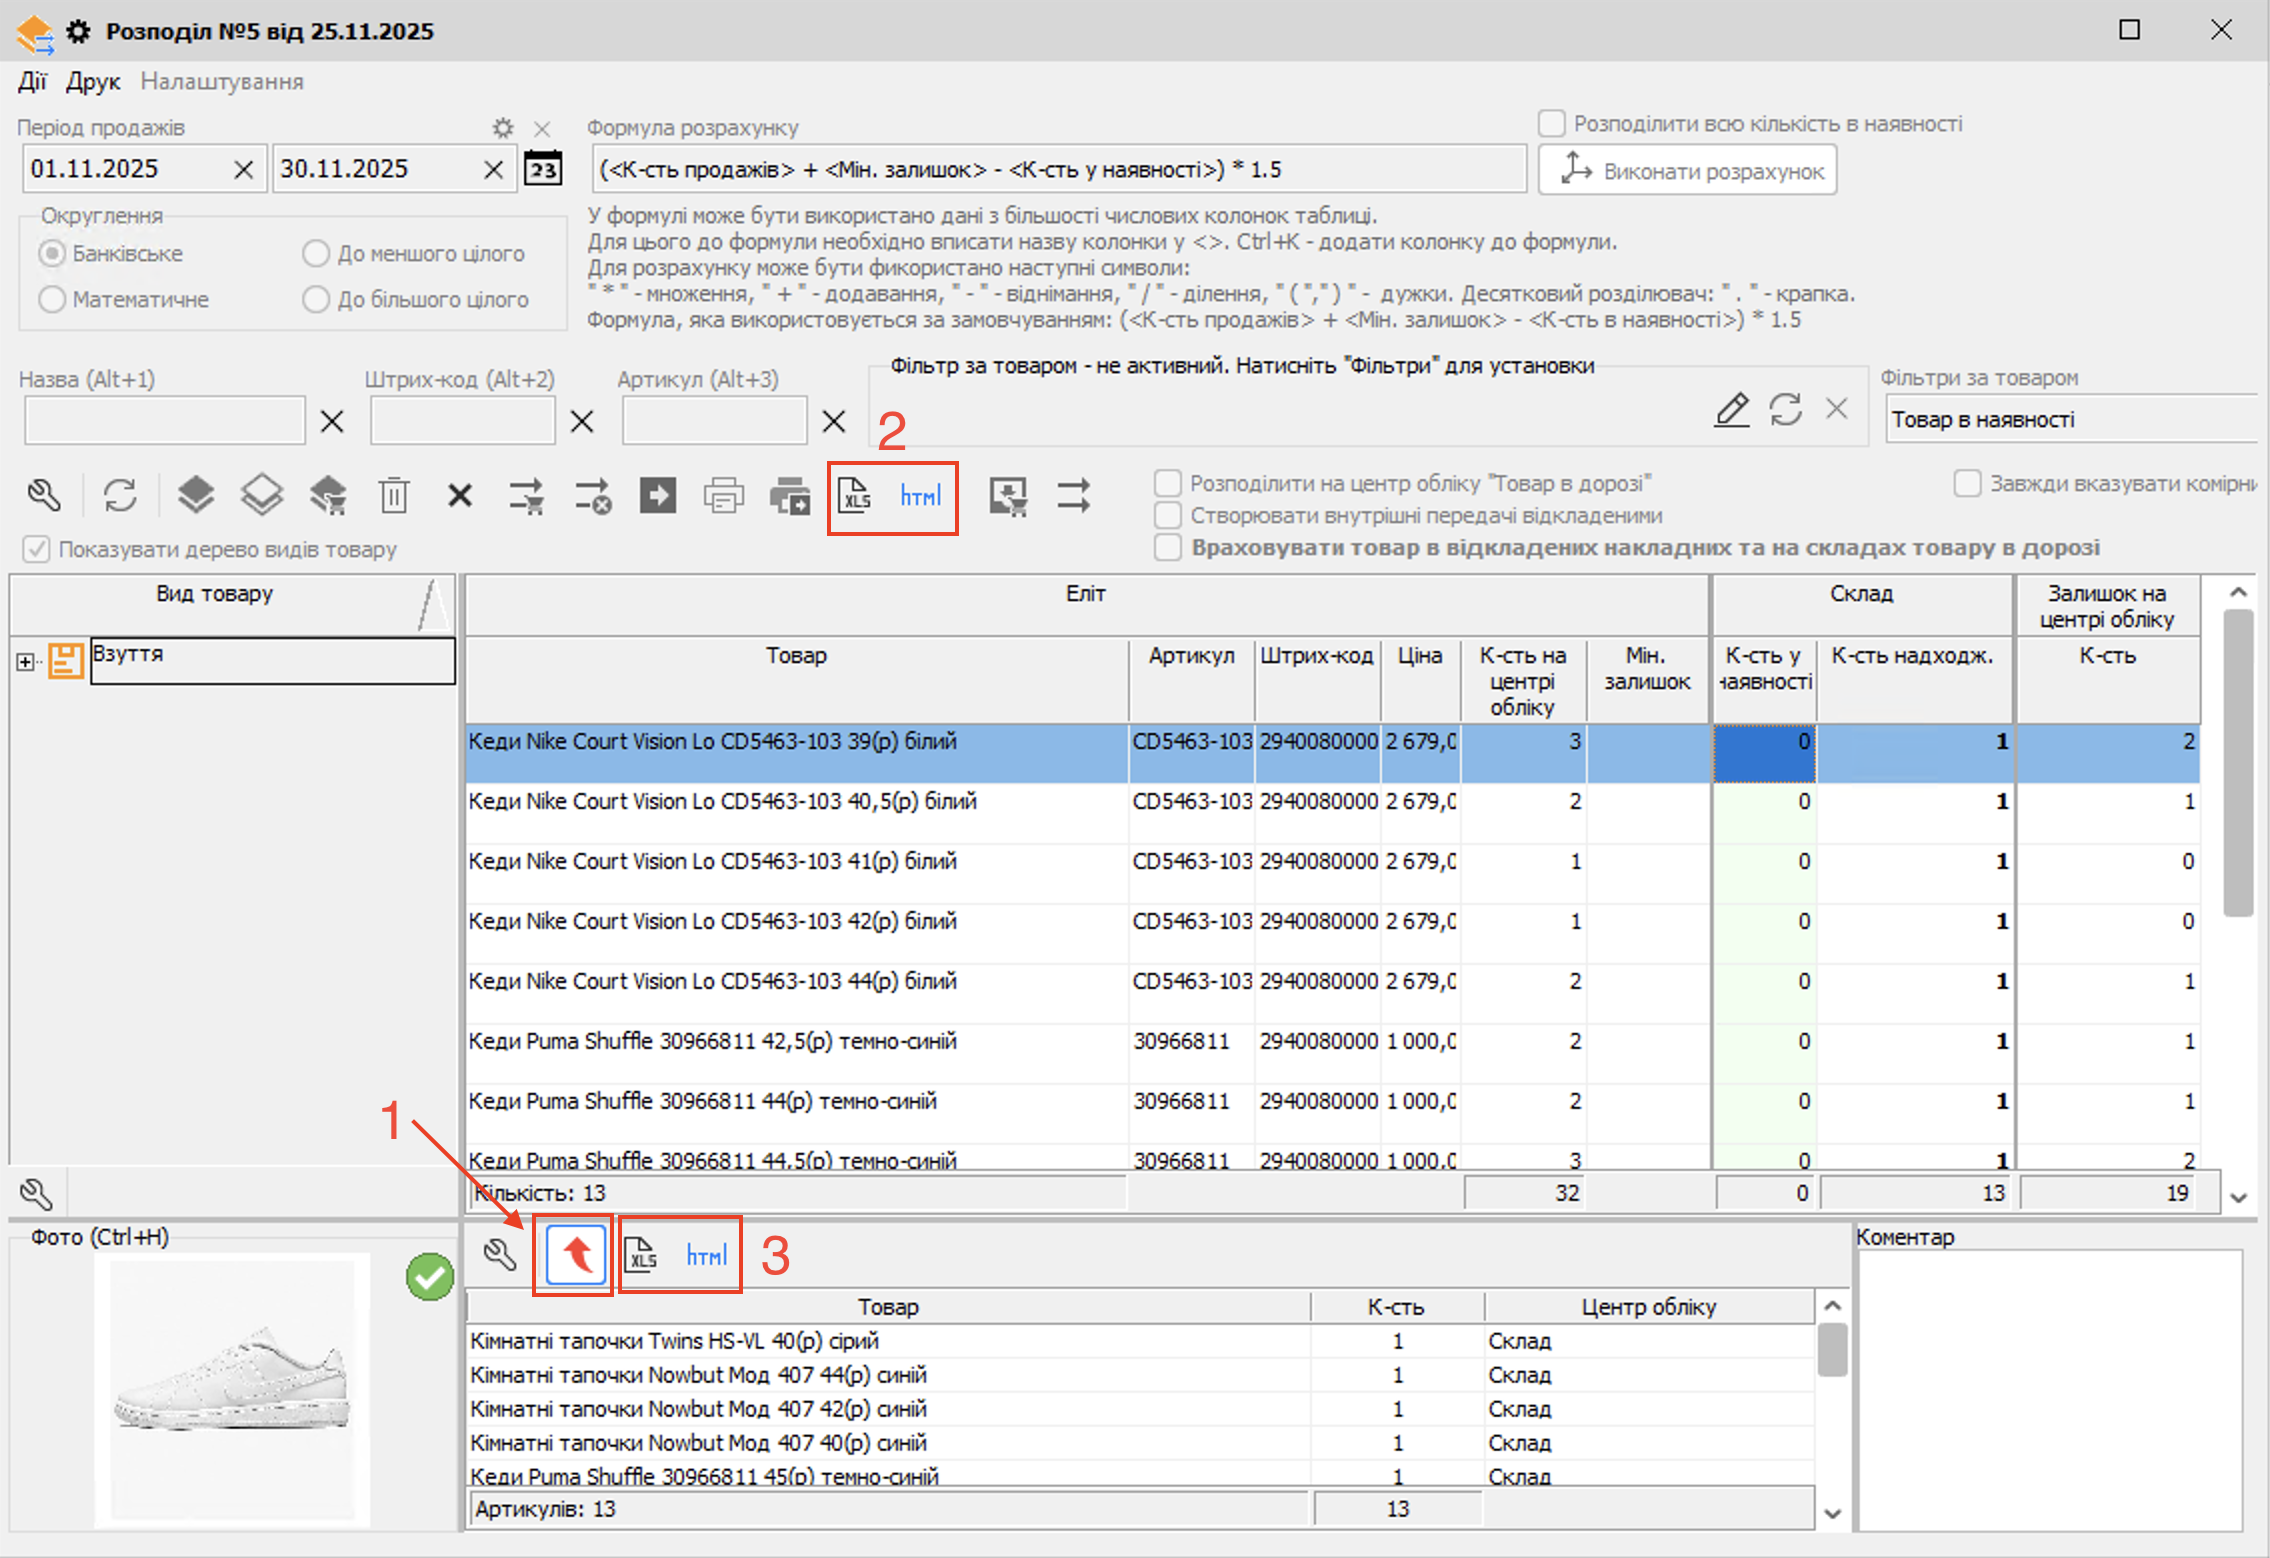Check 'Створювати внутрішні передачі відкладеними'

point(1168,516)
